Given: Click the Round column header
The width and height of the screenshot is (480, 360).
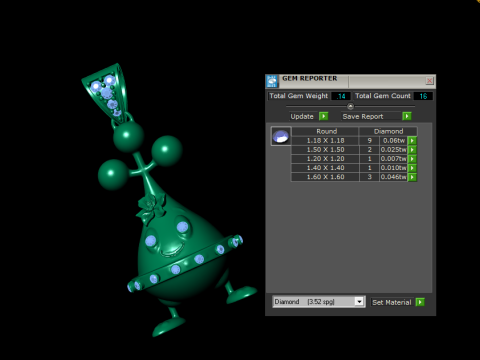Looking at the screenshot, I should click(325, 131).
